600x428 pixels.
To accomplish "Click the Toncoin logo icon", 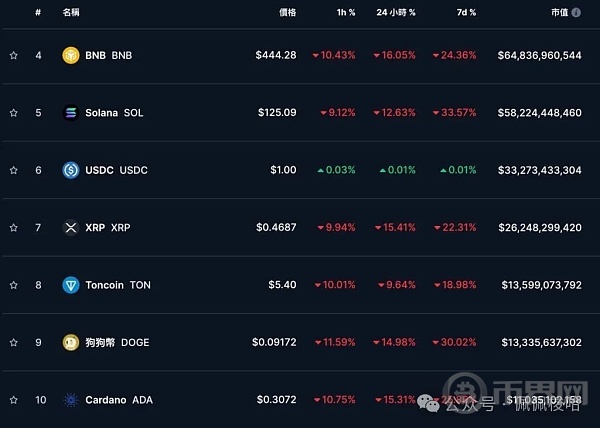I will coord(70,285).
